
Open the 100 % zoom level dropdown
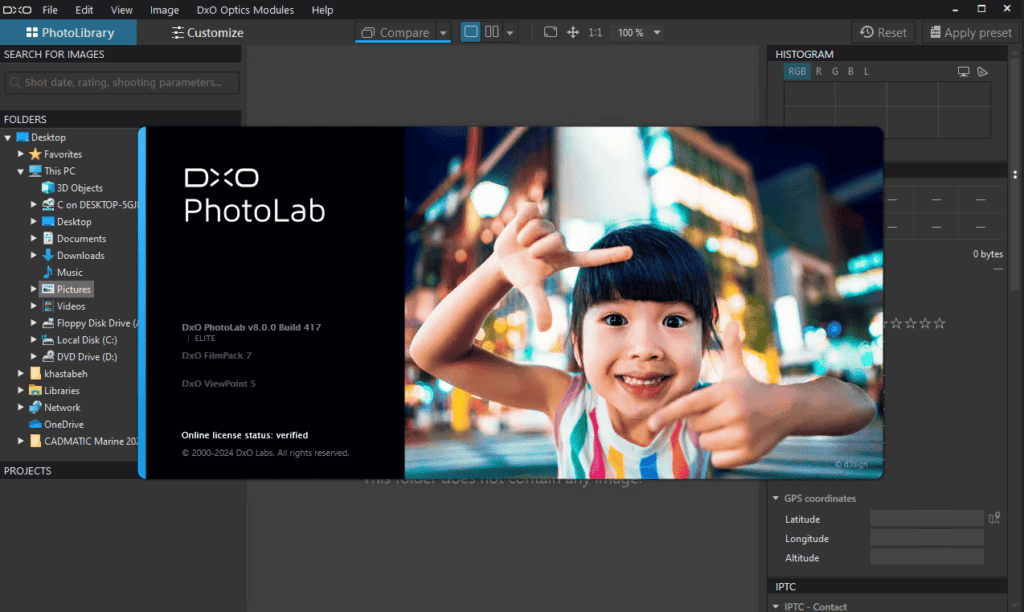pos(656,32)
